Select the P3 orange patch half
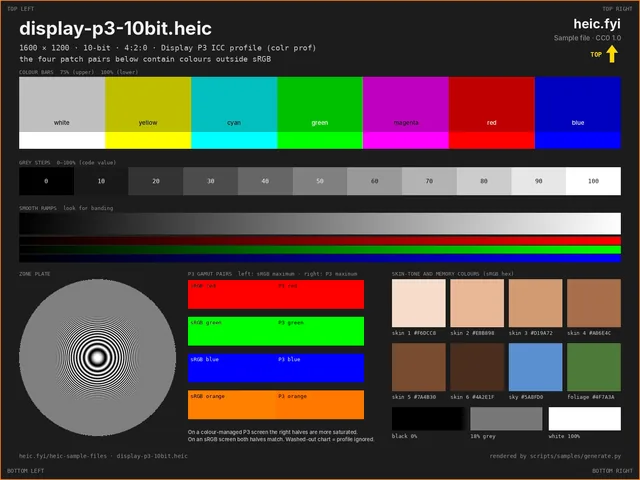The height and width of the screenshot is (480, 640). 320,404
